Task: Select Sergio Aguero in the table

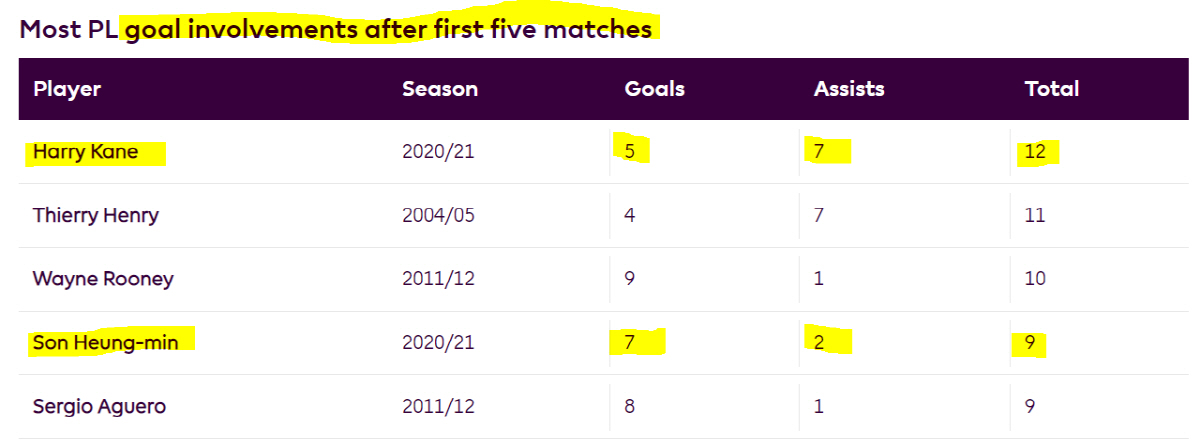Action: pyautogui.click(x=99, y=406)
